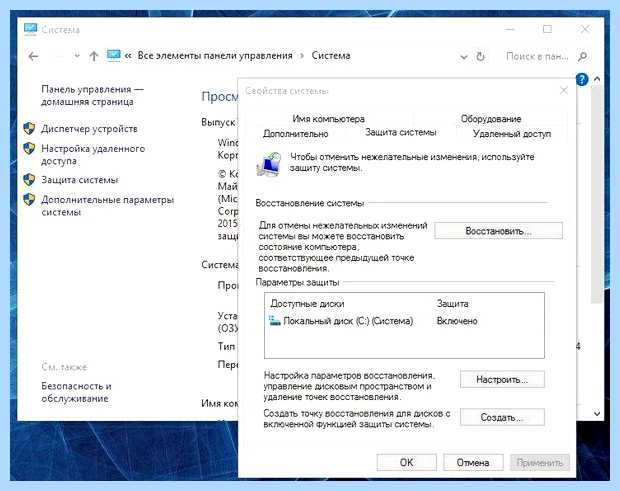Click the Восстановить... button
Viewport: 620px width, 491px height.
coord(498,230)
